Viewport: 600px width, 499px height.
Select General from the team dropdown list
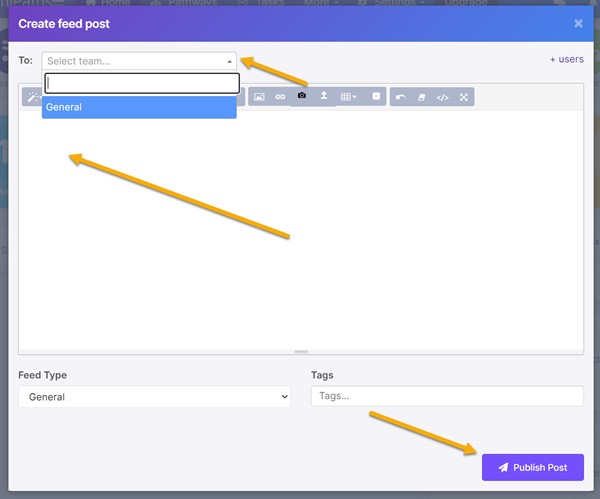139,107
